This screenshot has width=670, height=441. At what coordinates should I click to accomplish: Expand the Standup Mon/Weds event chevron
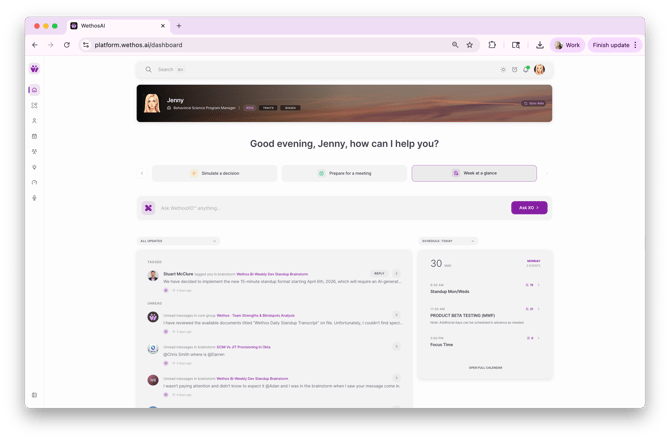point(538,285)
